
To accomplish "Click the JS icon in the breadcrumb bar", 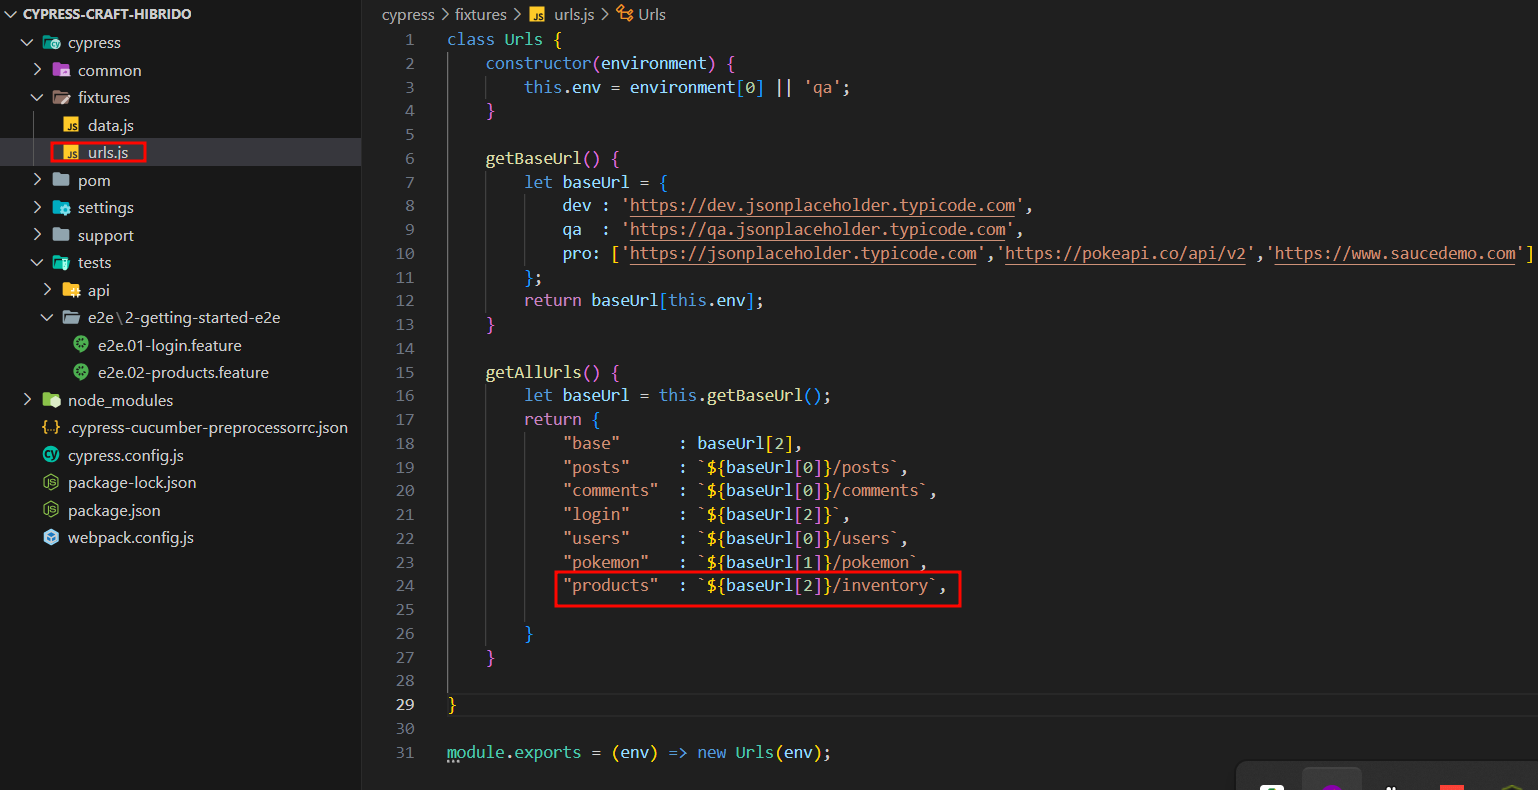I will 538,14.
